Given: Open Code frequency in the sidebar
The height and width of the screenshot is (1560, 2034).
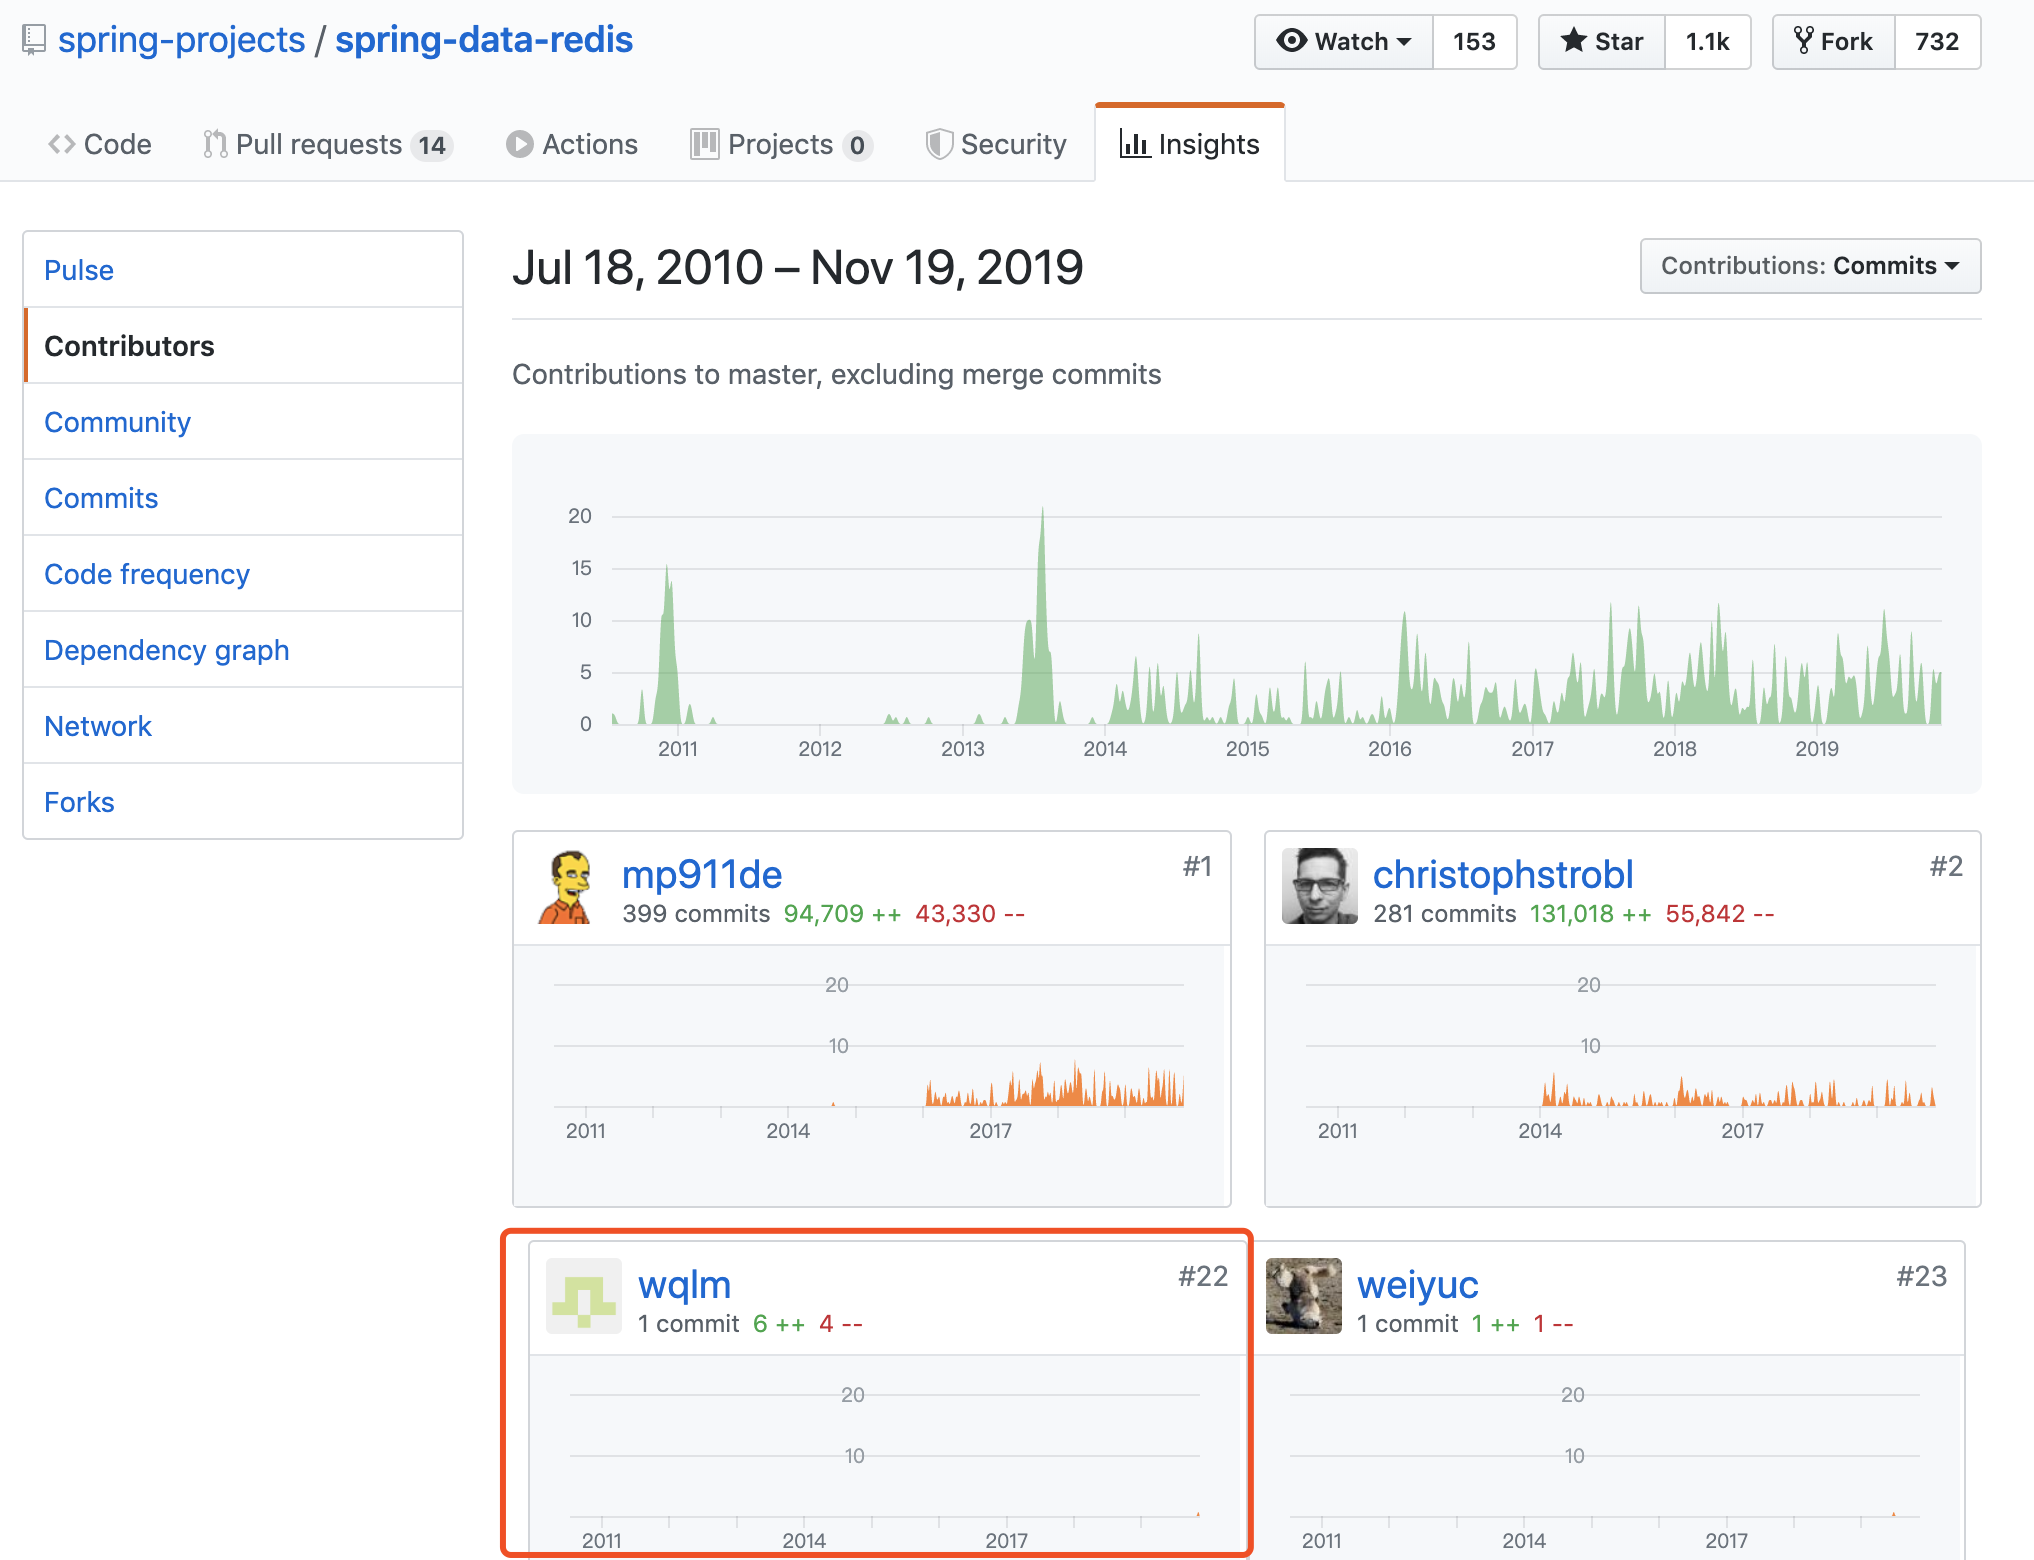Looking at the screenshot, I should pyautogui.click(x=243, y=574).
